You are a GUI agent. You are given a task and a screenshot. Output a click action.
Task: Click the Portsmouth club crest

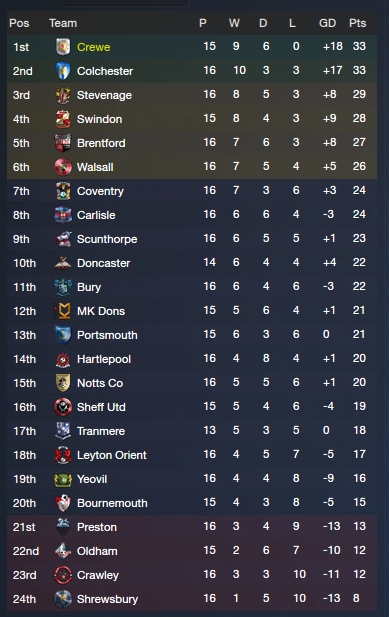63,335
